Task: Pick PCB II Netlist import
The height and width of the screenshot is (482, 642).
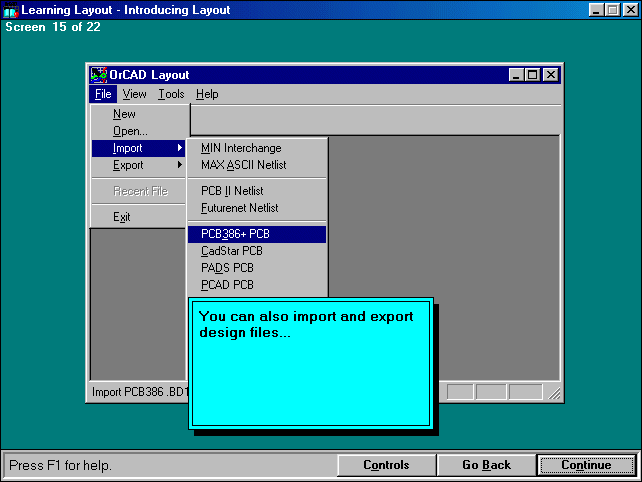Action: (232, 191)
